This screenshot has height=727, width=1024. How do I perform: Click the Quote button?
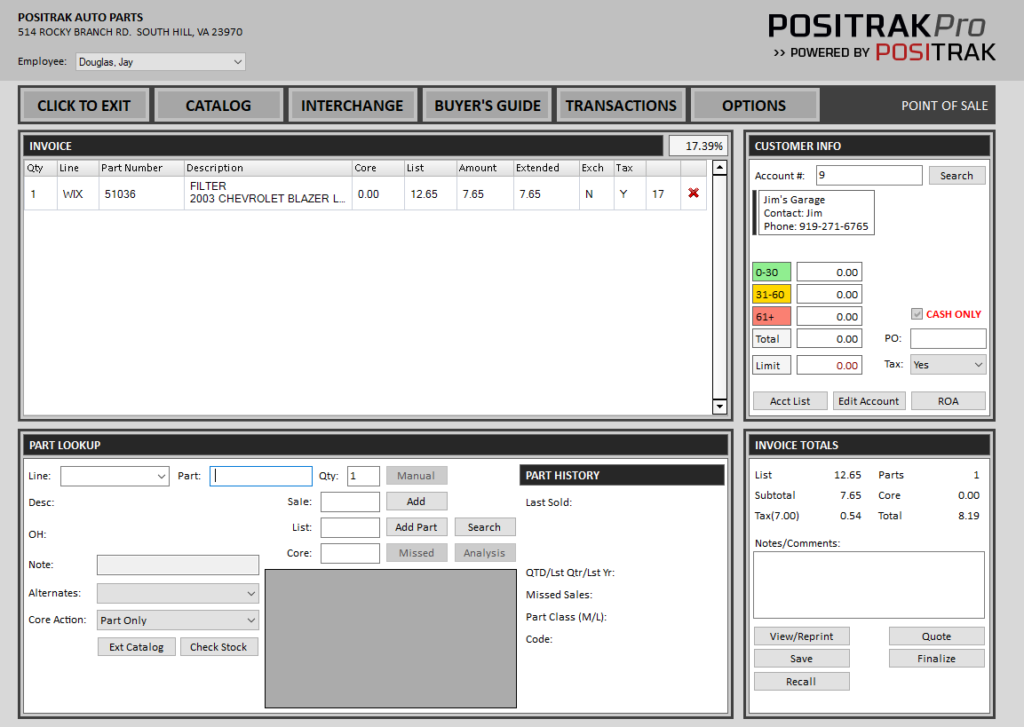(x=936, y=636)
